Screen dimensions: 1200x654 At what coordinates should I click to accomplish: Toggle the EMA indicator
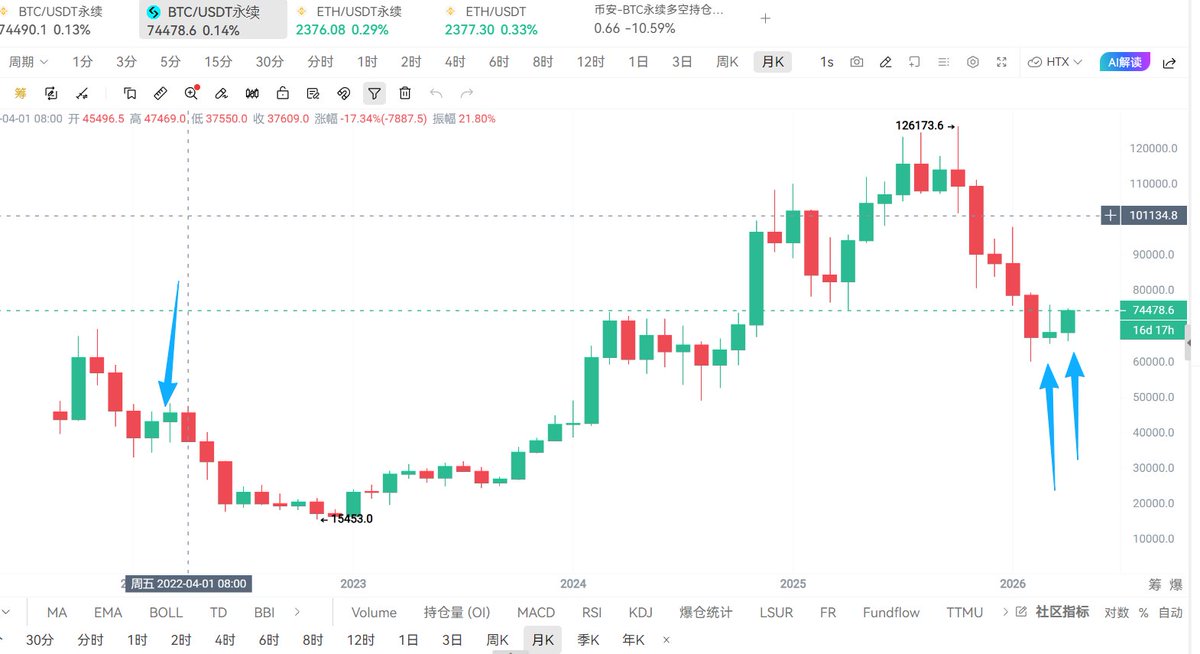108,612
